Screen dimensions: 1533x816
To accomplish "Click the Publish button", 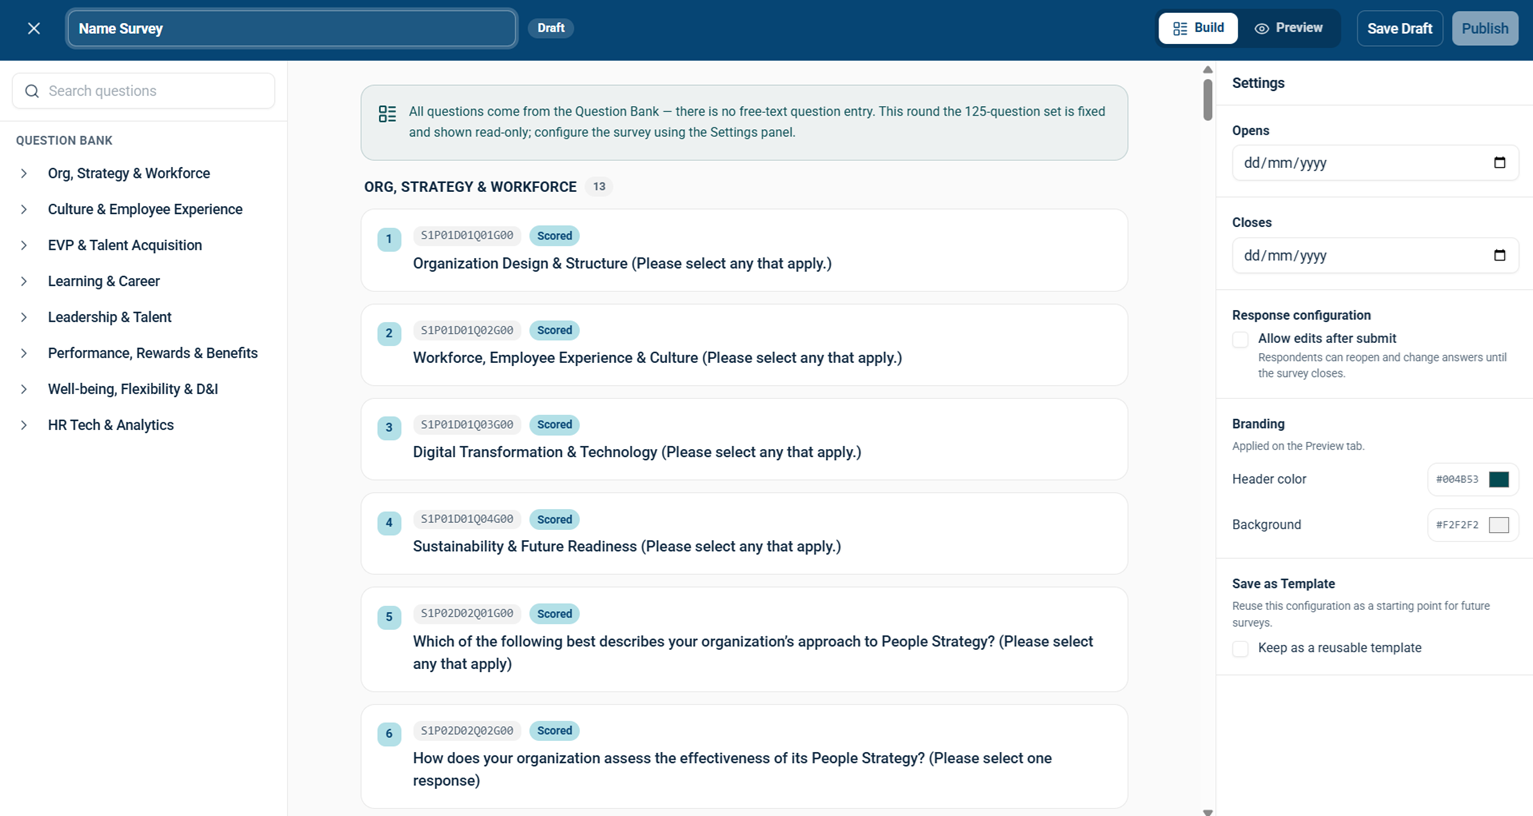I will click(x=1485, y=28).
